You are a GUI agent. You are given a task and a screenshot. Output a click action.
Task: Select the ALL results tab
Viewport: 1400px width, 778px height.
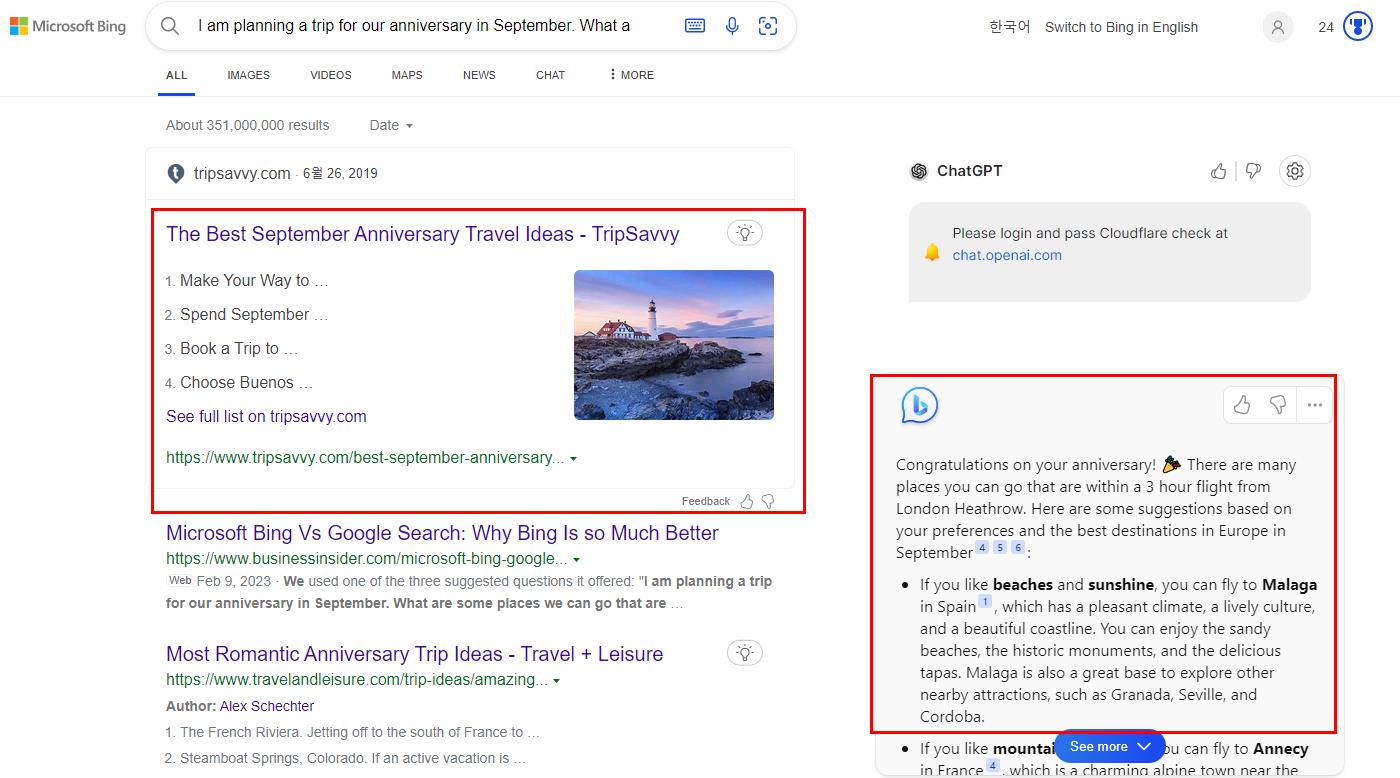click(x=177, y=75)
